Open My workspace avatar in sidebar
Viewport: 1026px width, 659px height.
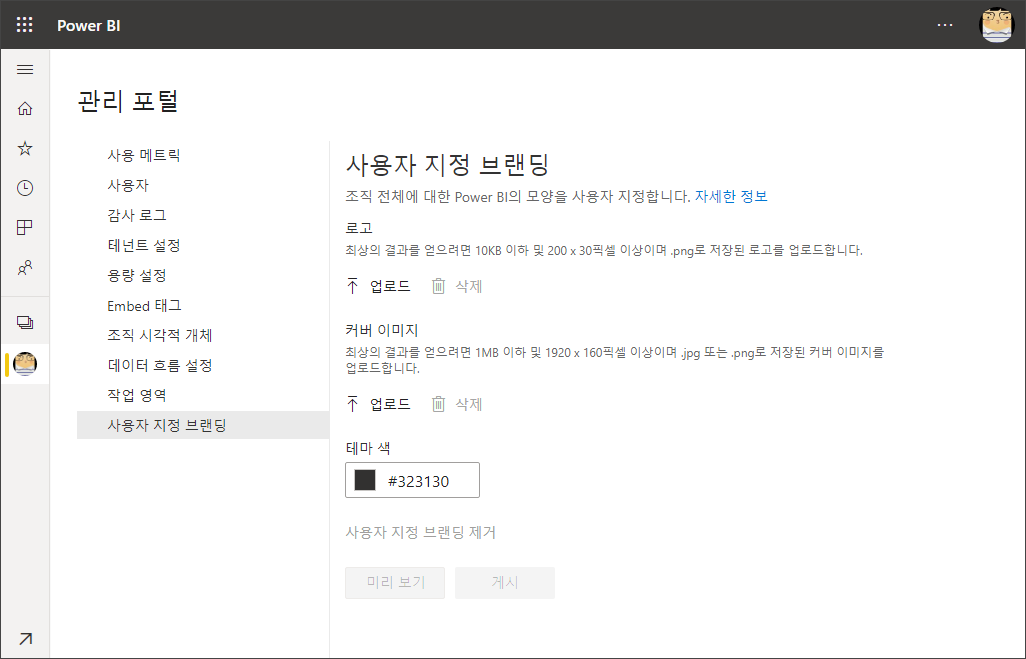25,364
